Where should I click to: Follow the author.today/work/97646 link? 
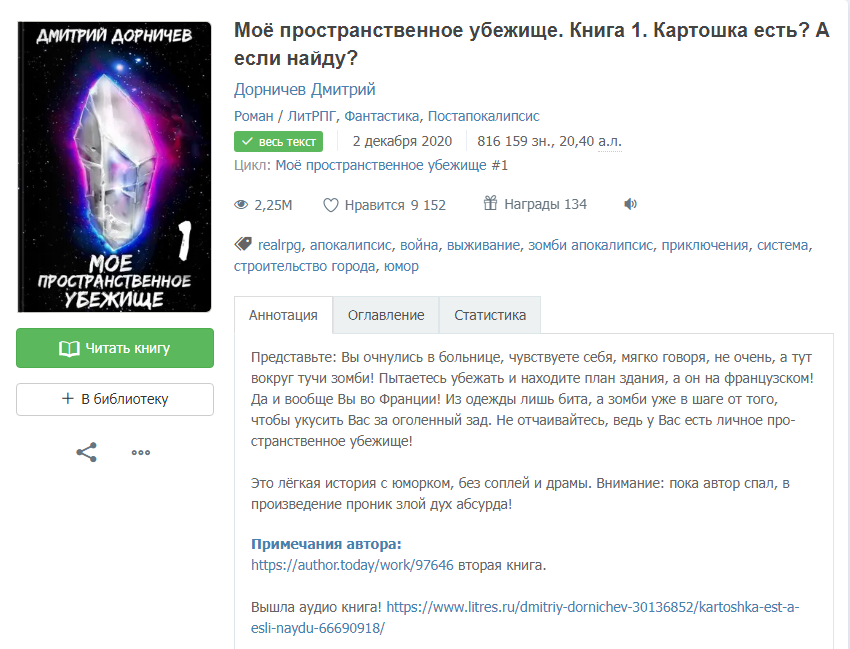click(x=352, y=565)
